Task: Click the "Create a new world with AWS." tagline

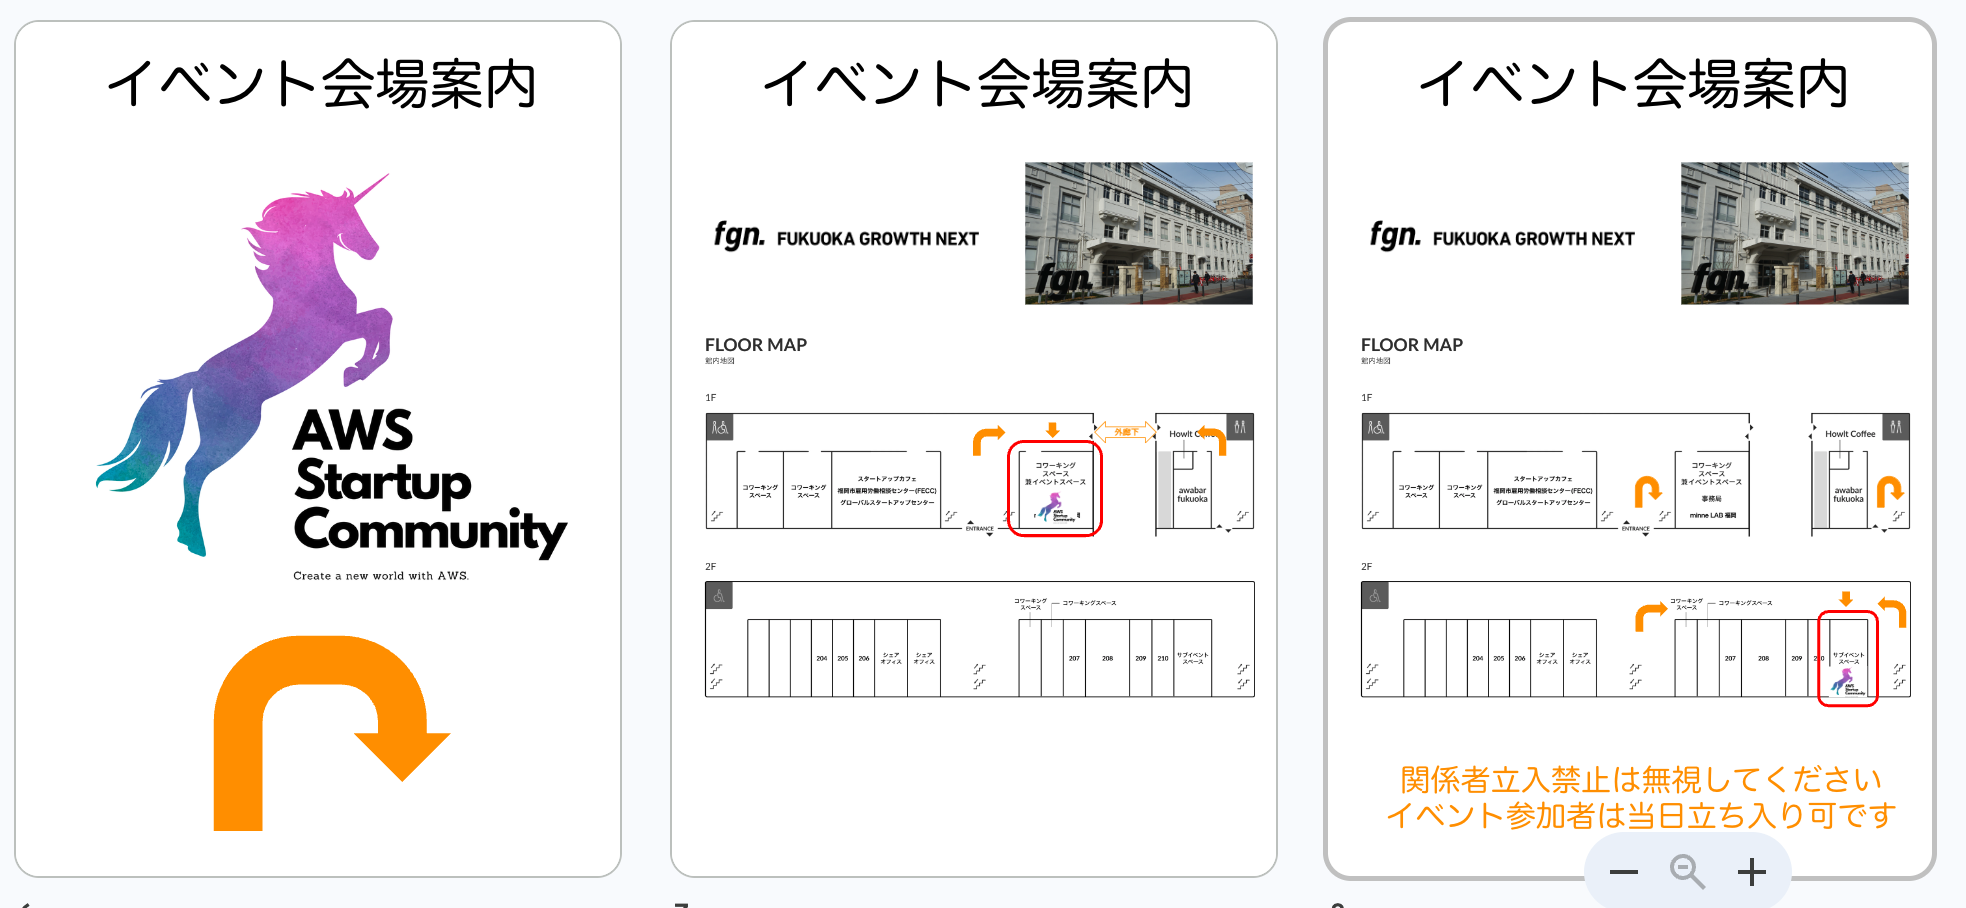Action: pyautogui.click(x=381, y=576)
